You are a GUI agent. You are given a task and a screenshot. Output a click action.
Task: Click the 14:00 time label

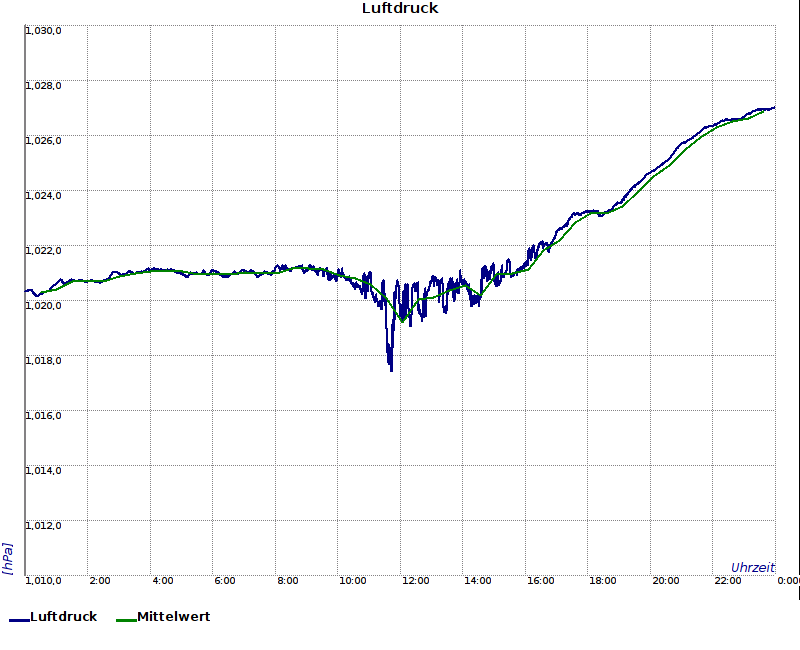[x=478, y=581]
